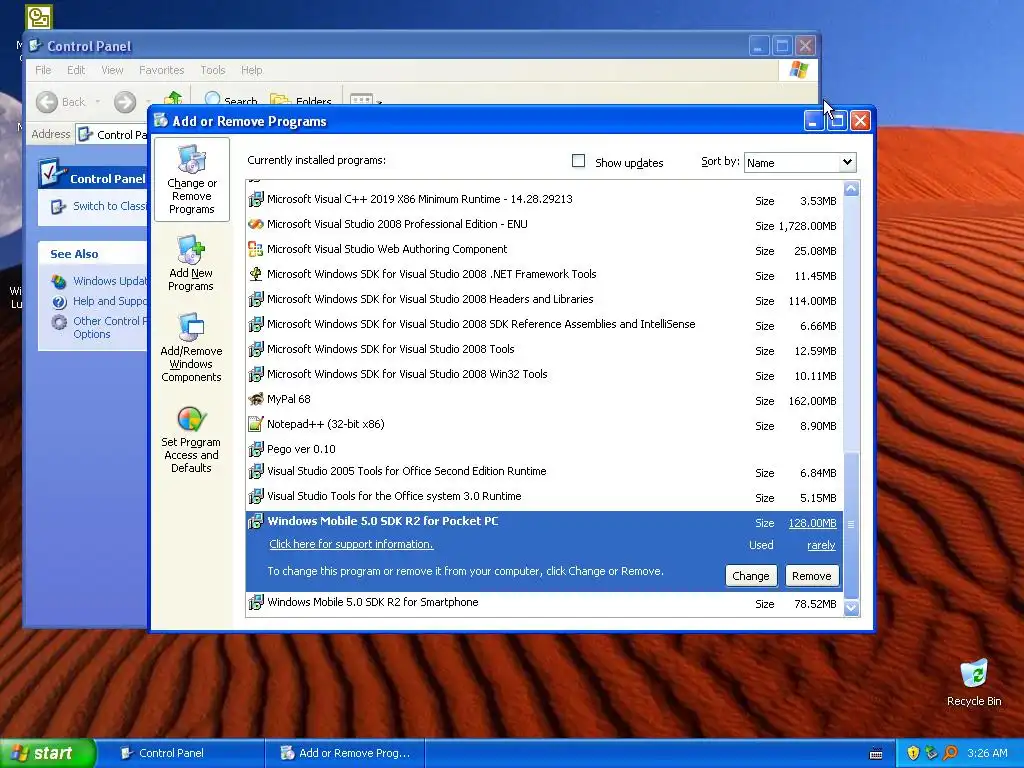Open the View menu in Control Panel
1024x768 pixels.
[112, 70]
